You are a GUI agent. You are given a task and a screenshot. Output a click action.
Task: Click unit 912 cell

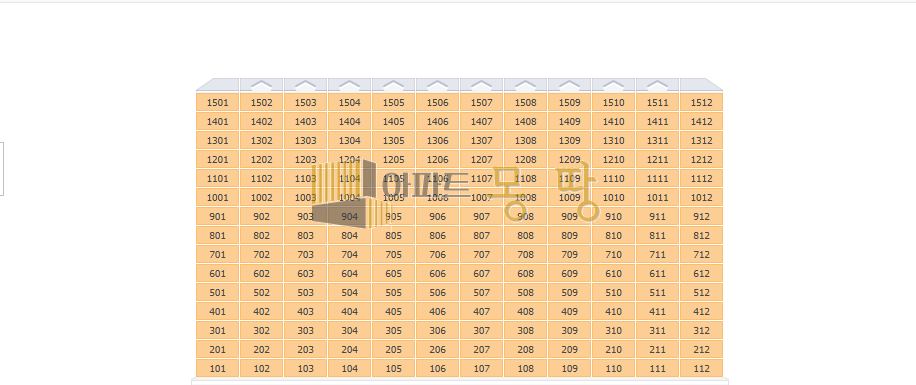click(701, 217)
